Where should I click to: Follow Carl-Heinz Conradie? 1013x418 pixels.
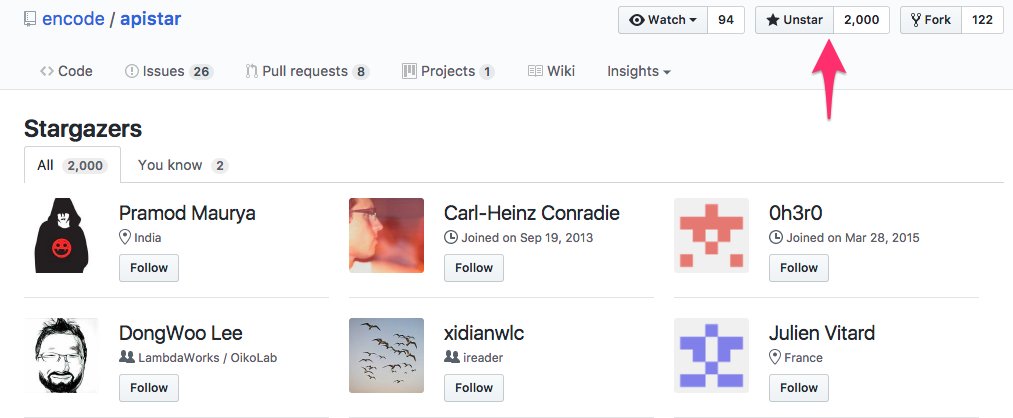pos(474,267)
